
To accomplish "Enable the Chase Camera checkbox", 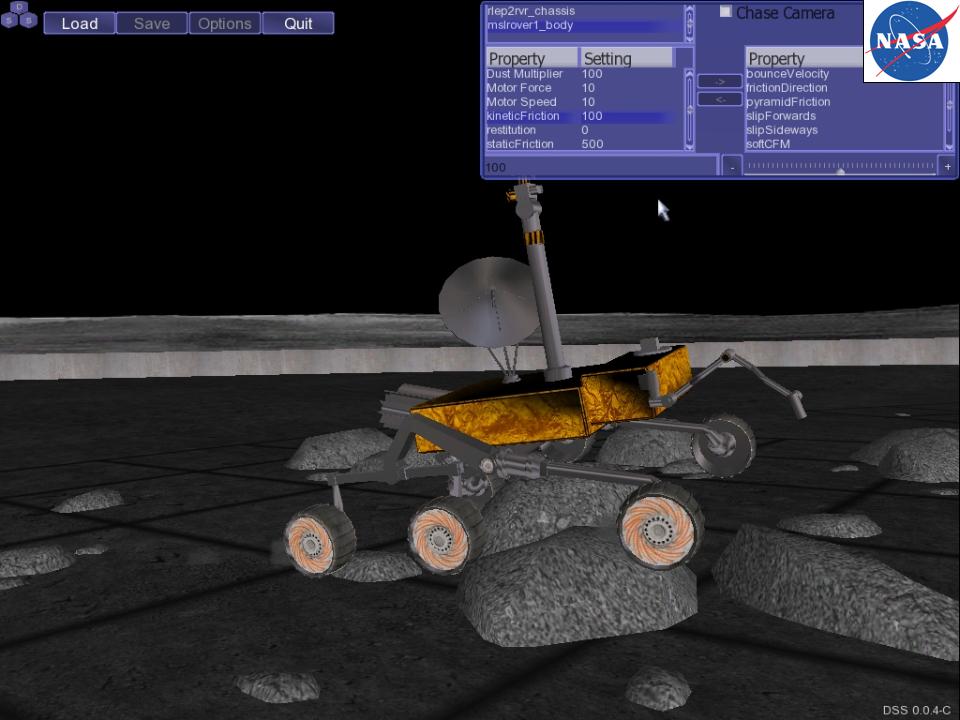I will pos(726,12).
